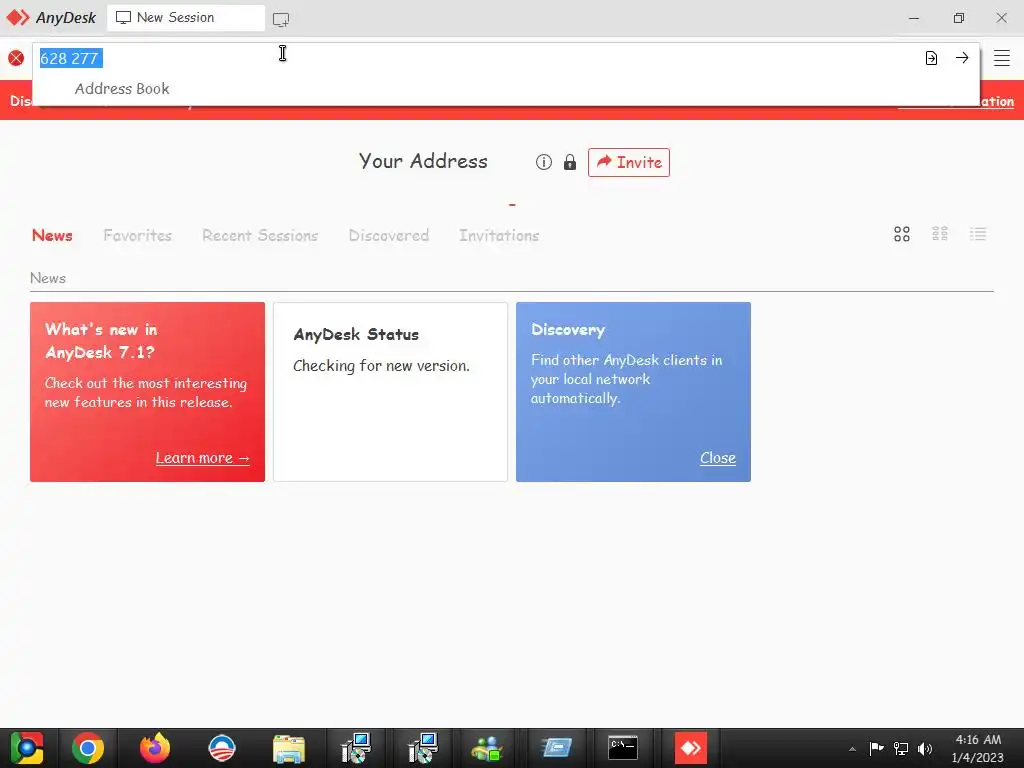Open the command prompt taskbar icon
The image size is (1024, 768).
pyautogui.click(x=623, y=748)
